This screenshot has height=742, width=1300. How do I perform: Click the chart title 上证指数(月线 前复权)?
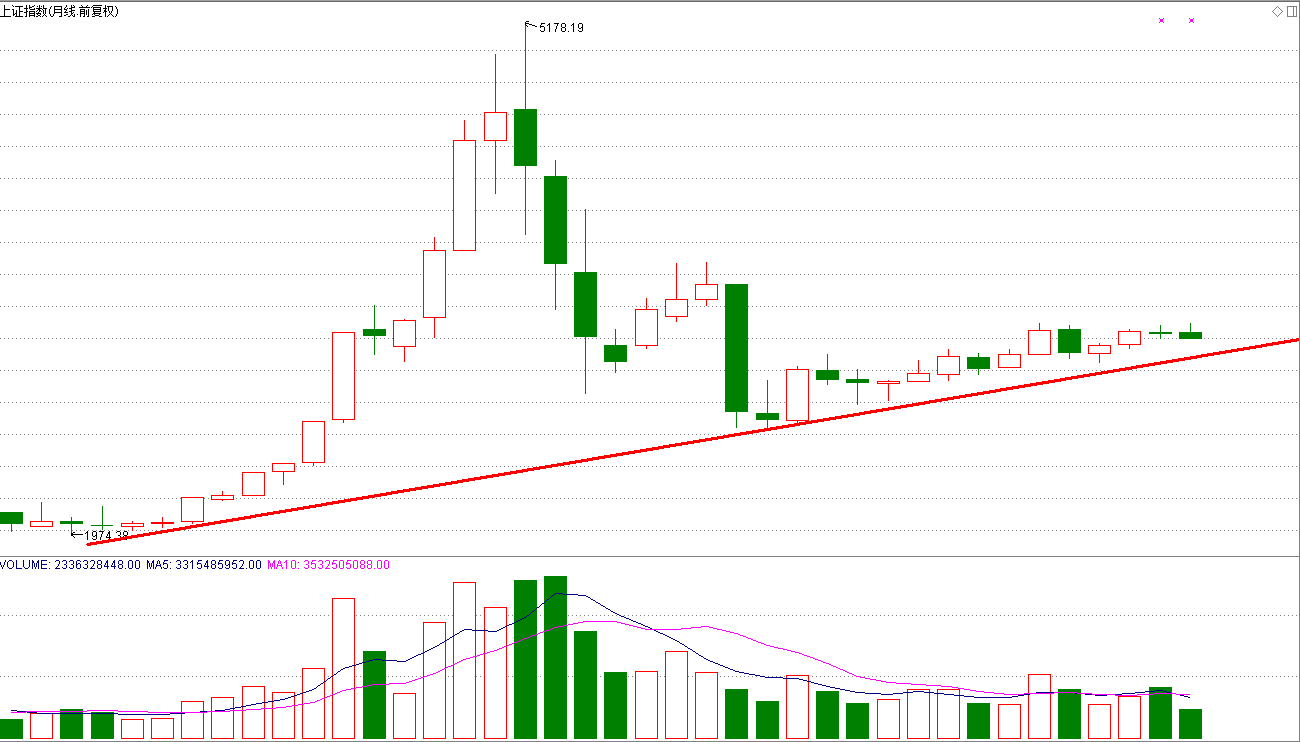tap(59, 11)
